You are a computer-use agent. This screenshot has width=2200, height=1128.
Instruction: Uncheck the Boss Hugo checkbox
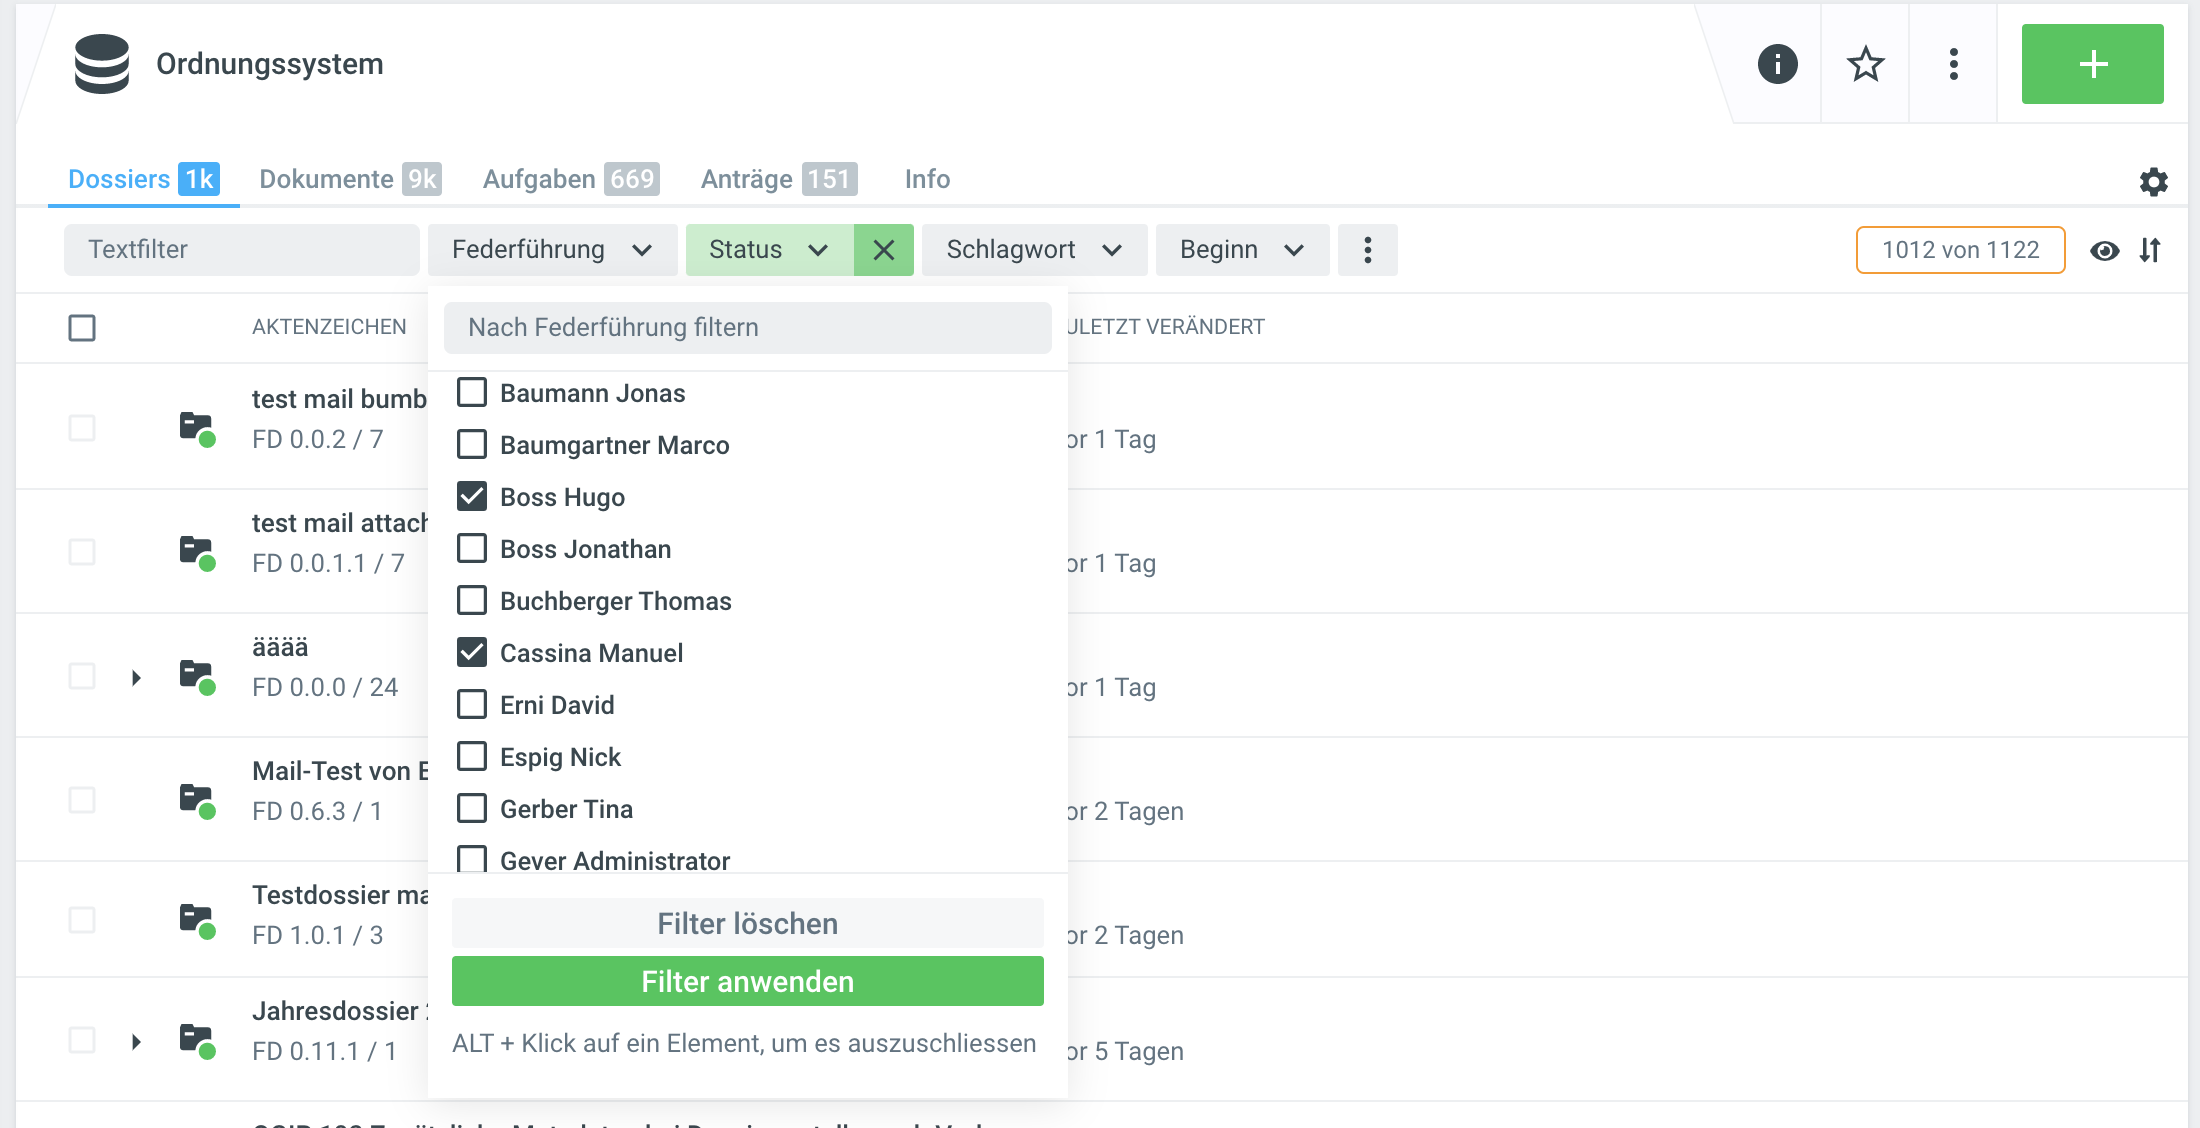(x=472, y=496)
